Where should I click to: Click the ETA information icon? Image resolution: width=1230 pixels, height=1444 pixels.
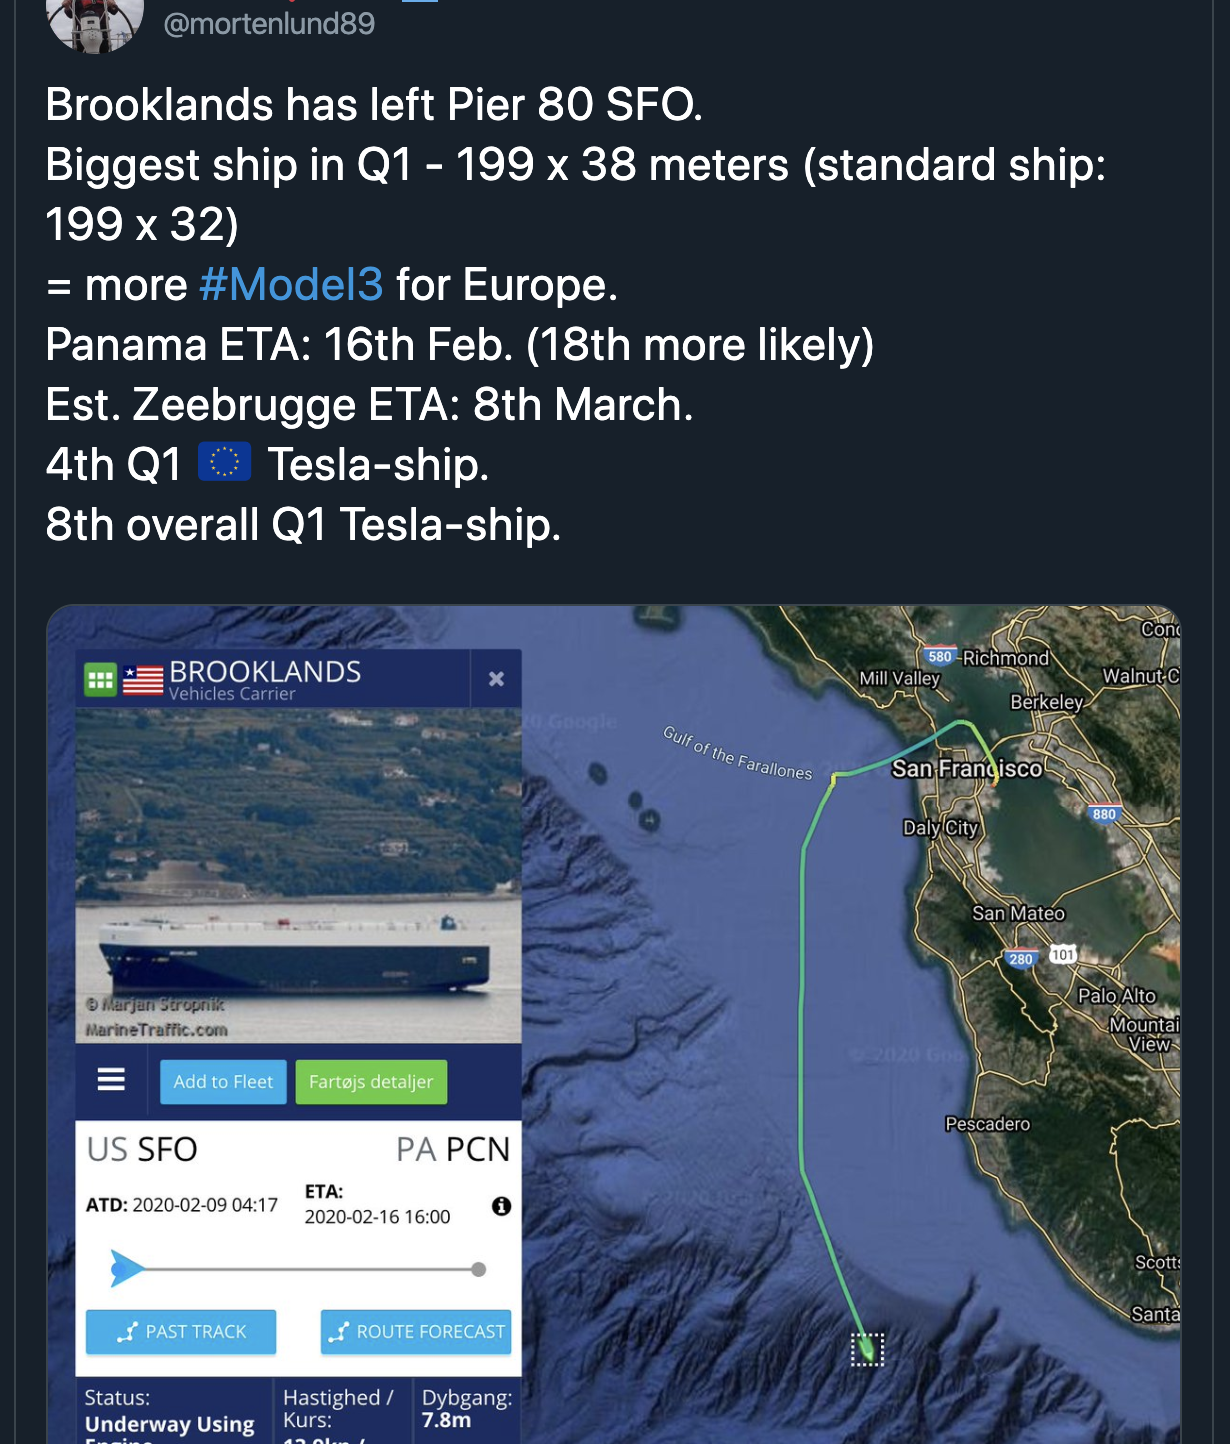(502, 1206)
